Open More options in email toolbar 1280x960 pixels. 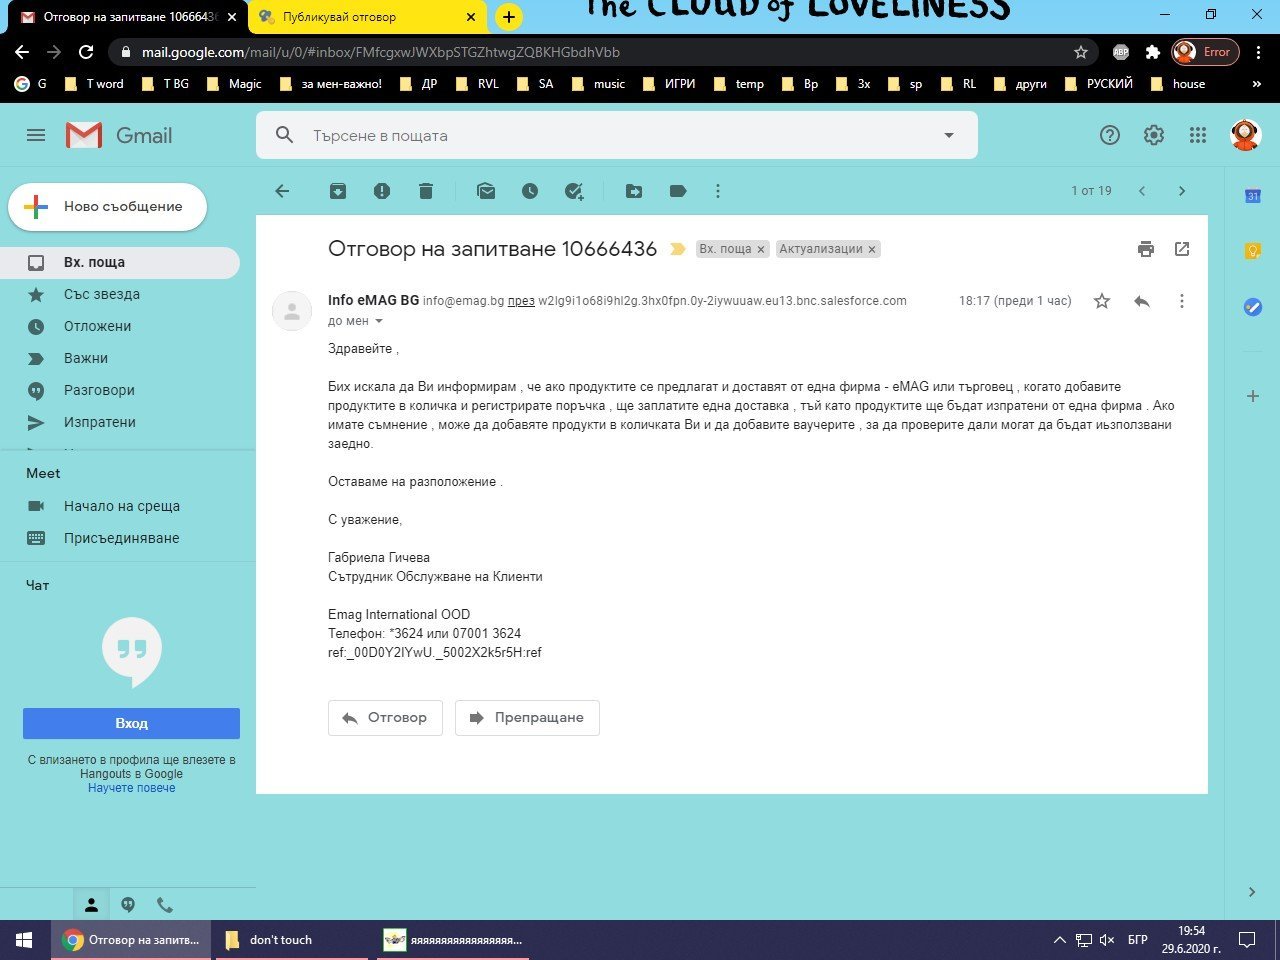click(x=718, y=191)
